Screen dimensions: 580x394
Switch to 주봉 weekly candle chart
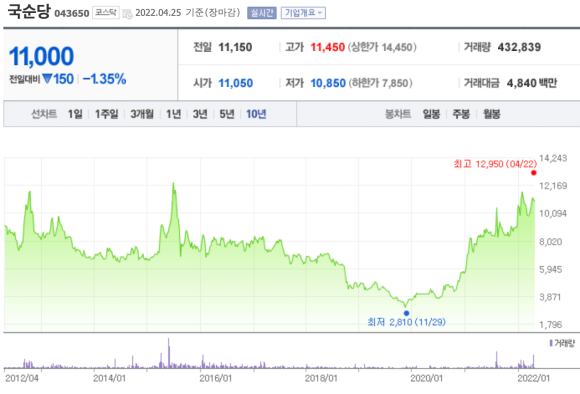(461, 114)
